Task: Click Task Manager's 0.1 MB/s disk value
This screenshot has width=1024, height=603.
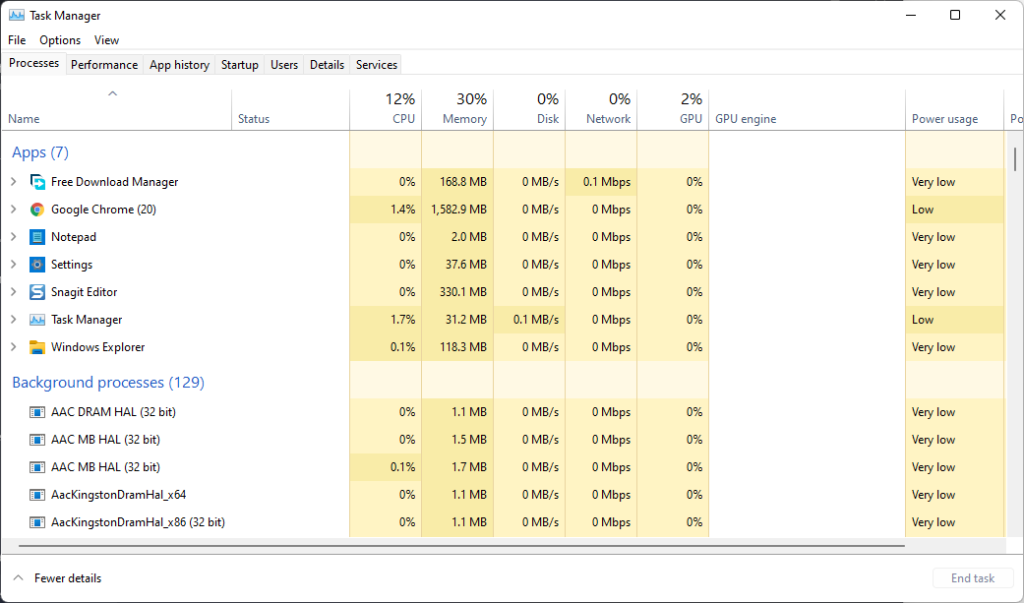Action: (x=536, y=319)
